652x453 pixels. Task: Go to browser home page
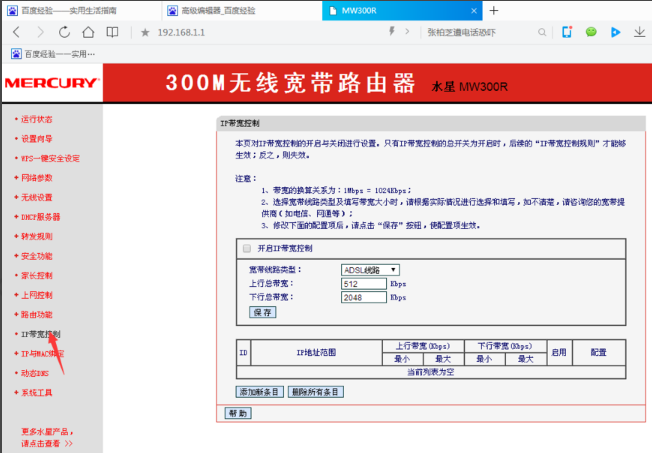coord(88,32)
